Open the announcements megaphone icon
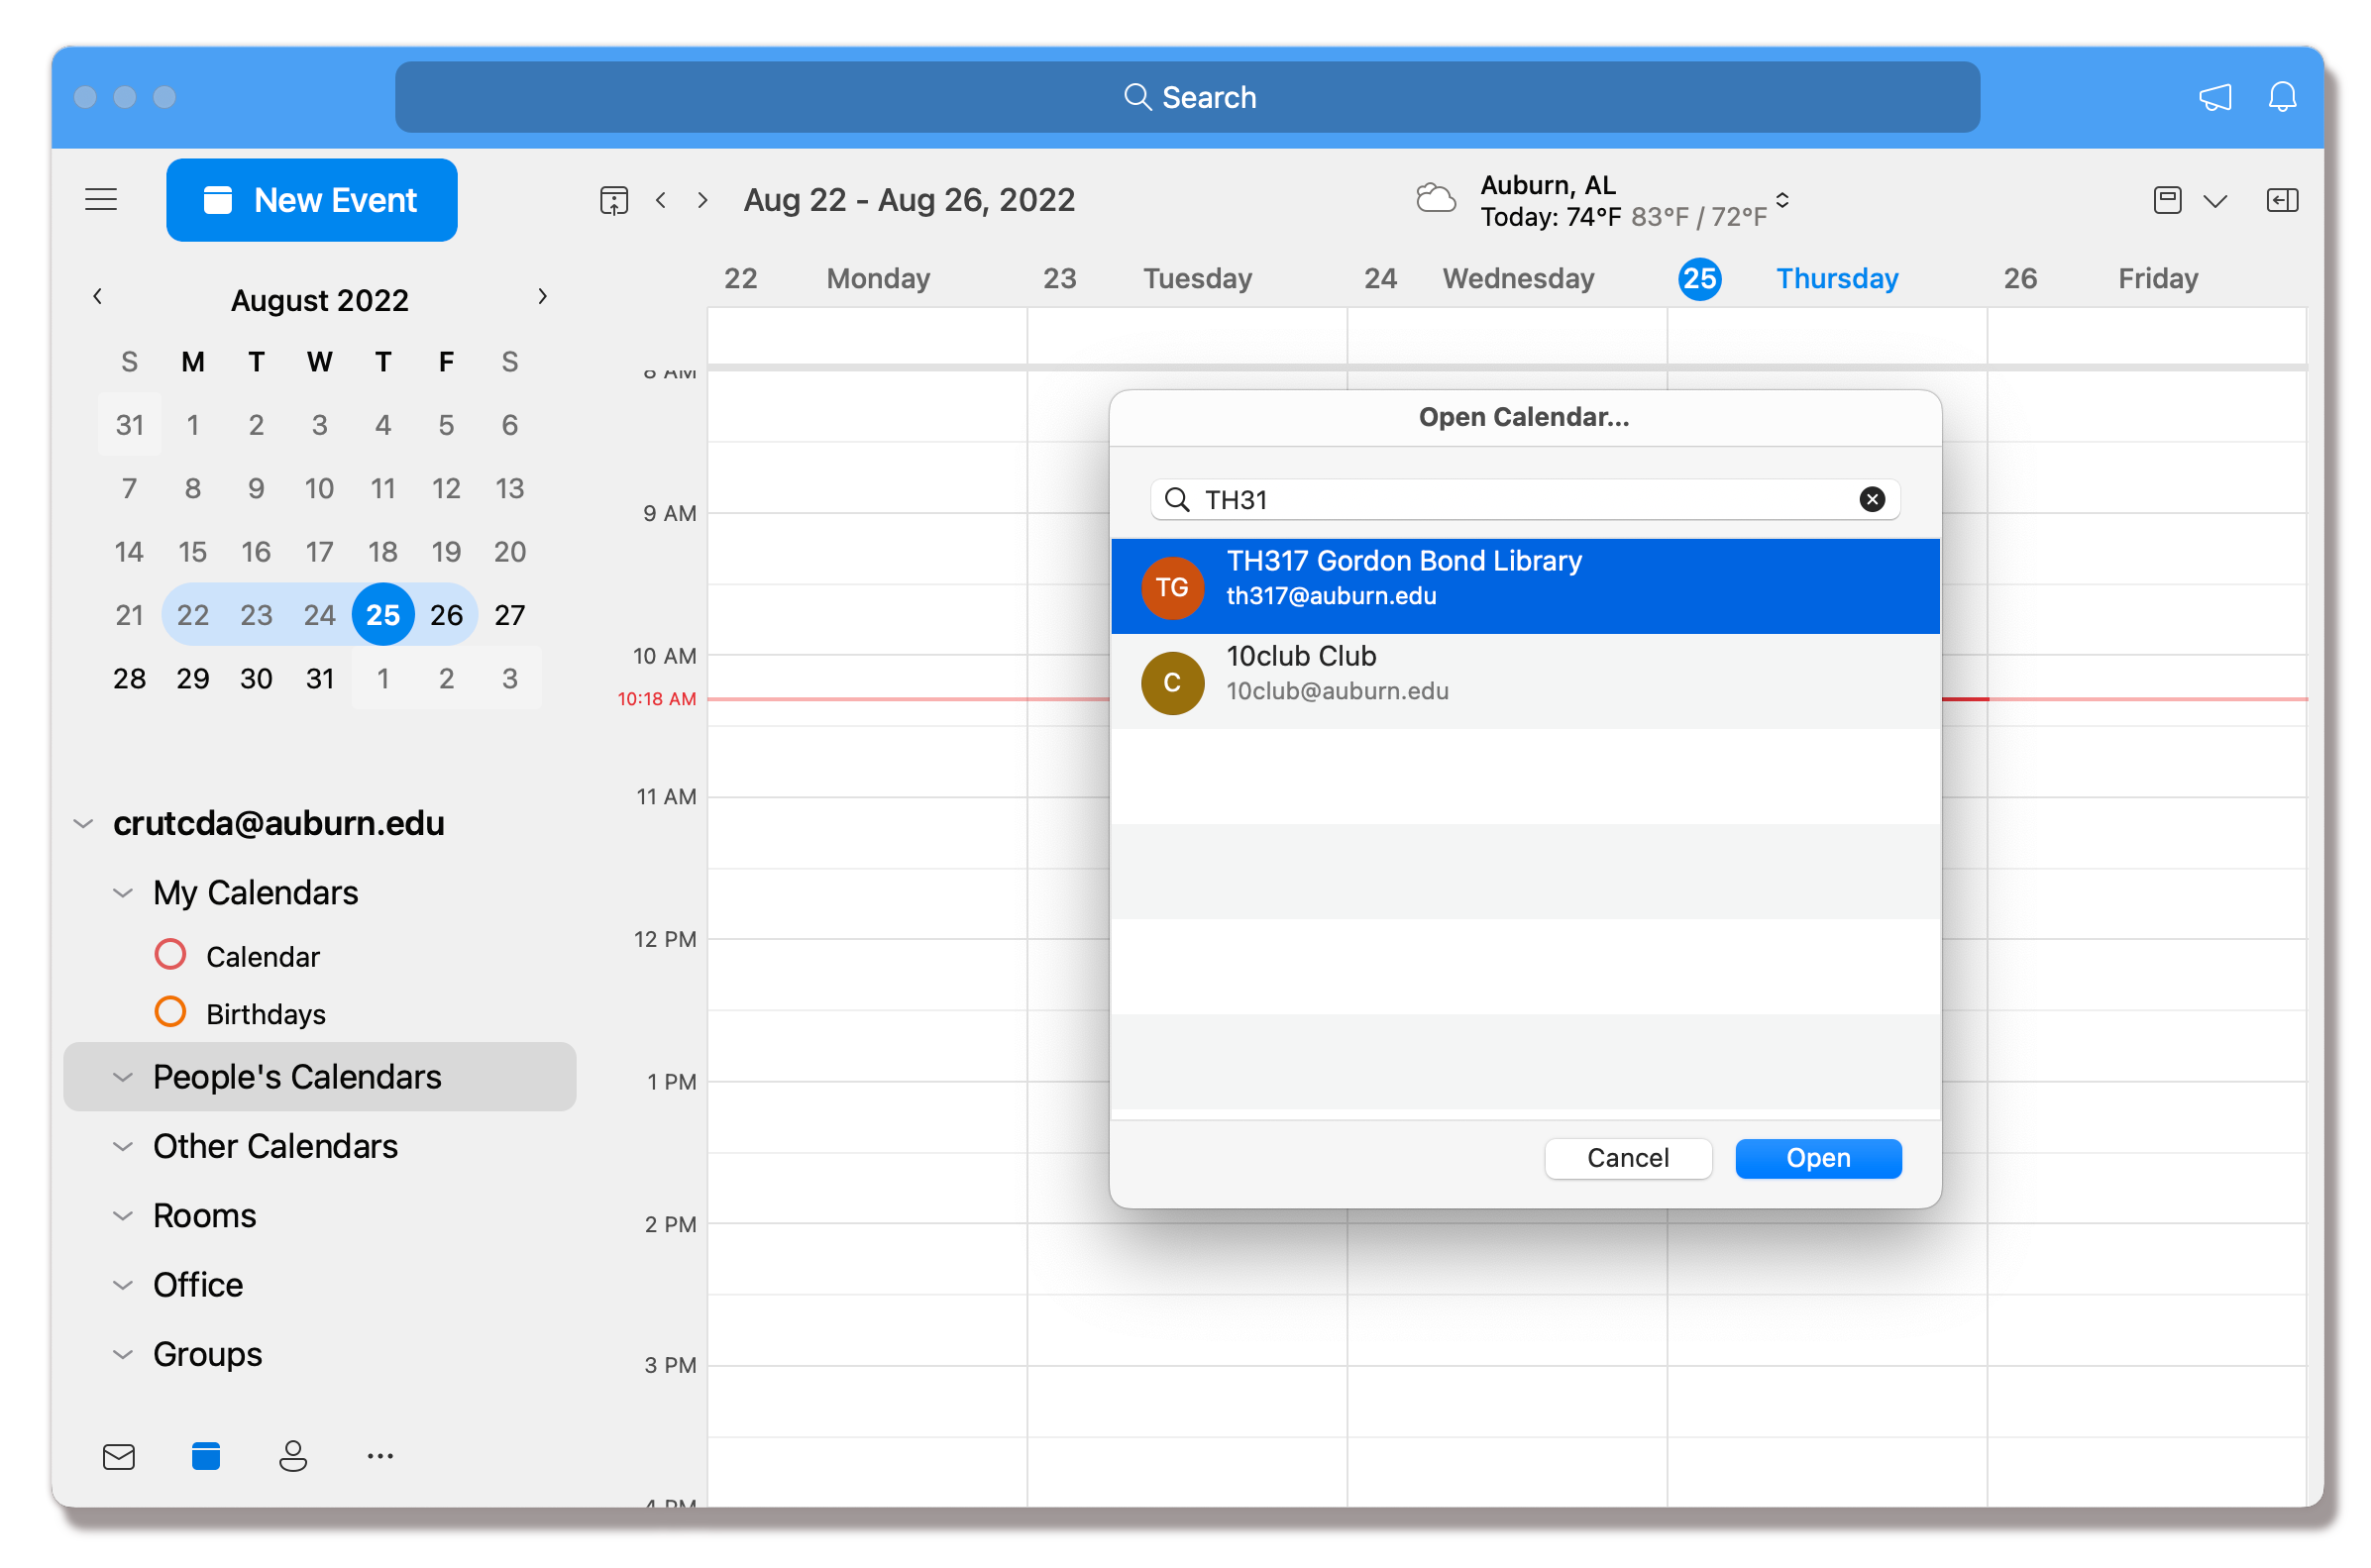This screenshot has height=1568, width=2371. click(2215, 97)
